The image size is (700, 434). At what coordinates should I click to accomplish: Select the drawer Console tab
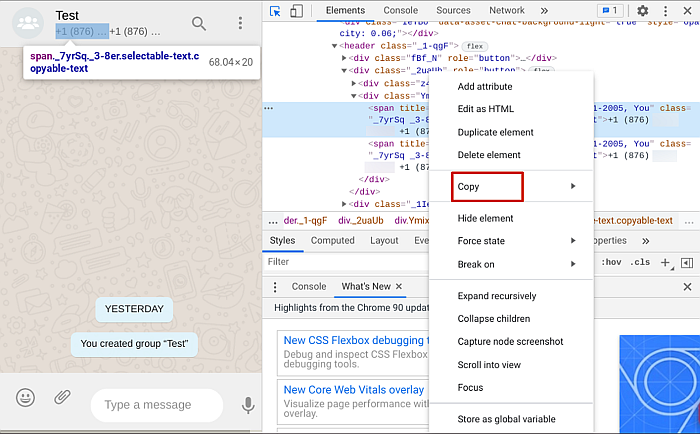tap(308, 287)
